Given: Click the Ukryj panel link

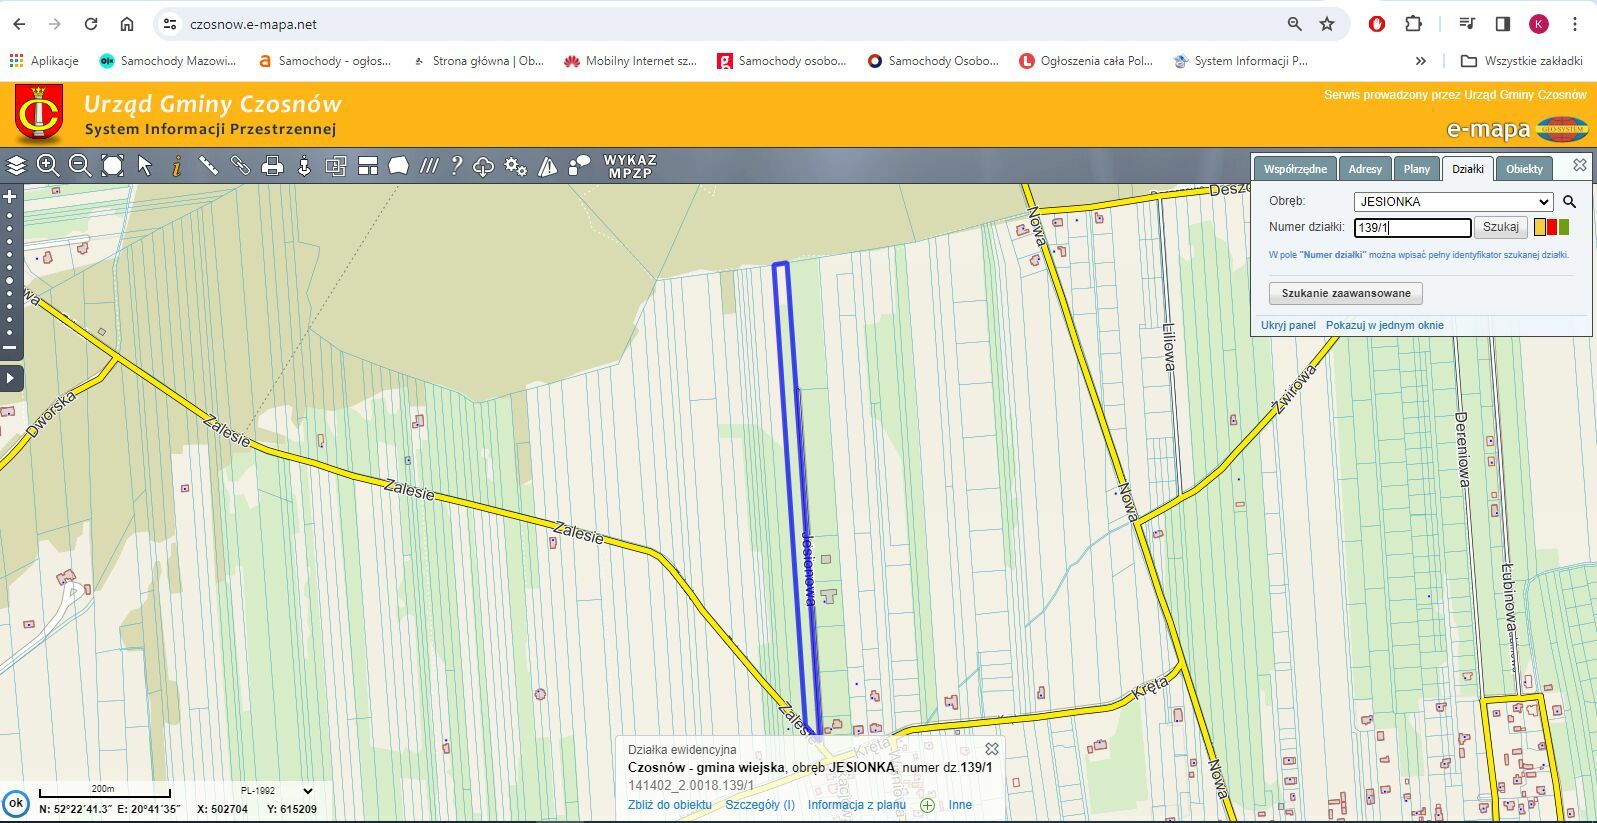Looking at the screenshot, I should pyautogui.click(x=1288, y=325).
